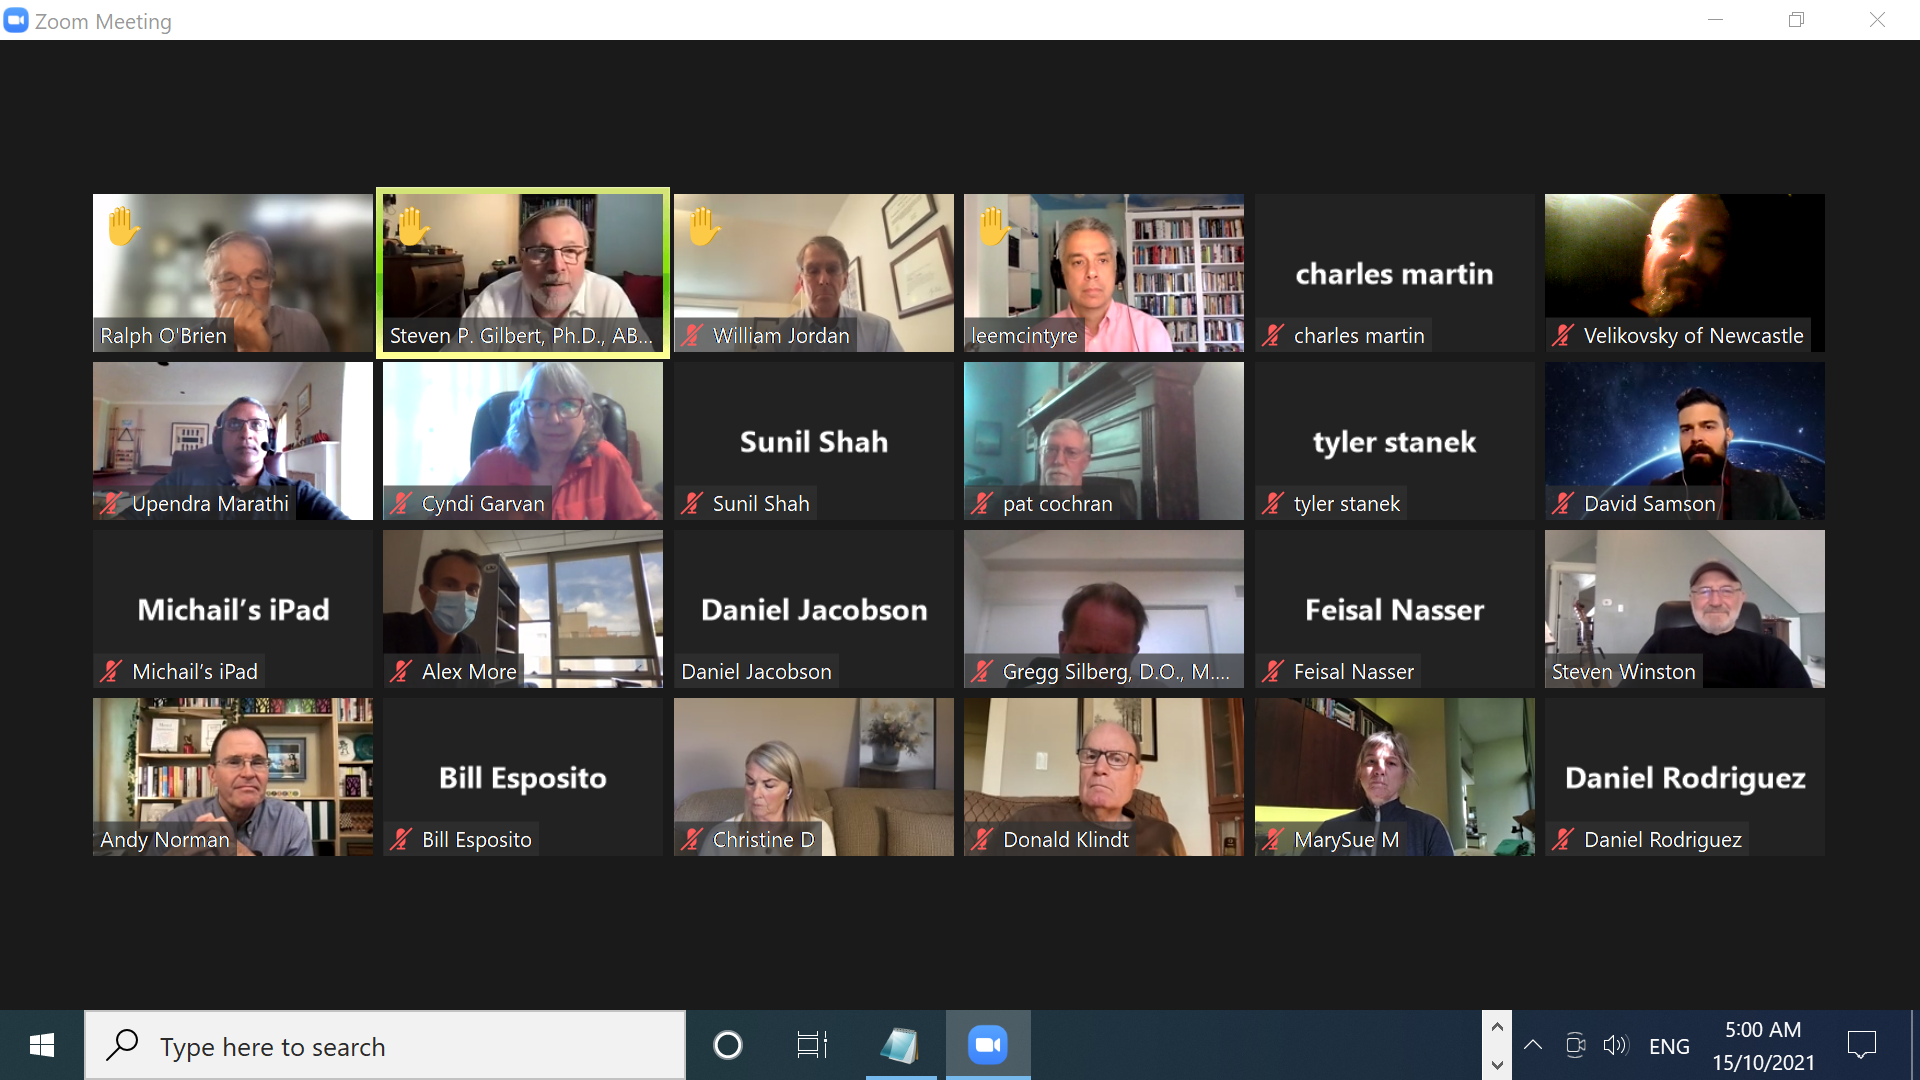Open the Windows Start menu
The height and width of the screenshot is (1080, 1920).
[42, 1046]
